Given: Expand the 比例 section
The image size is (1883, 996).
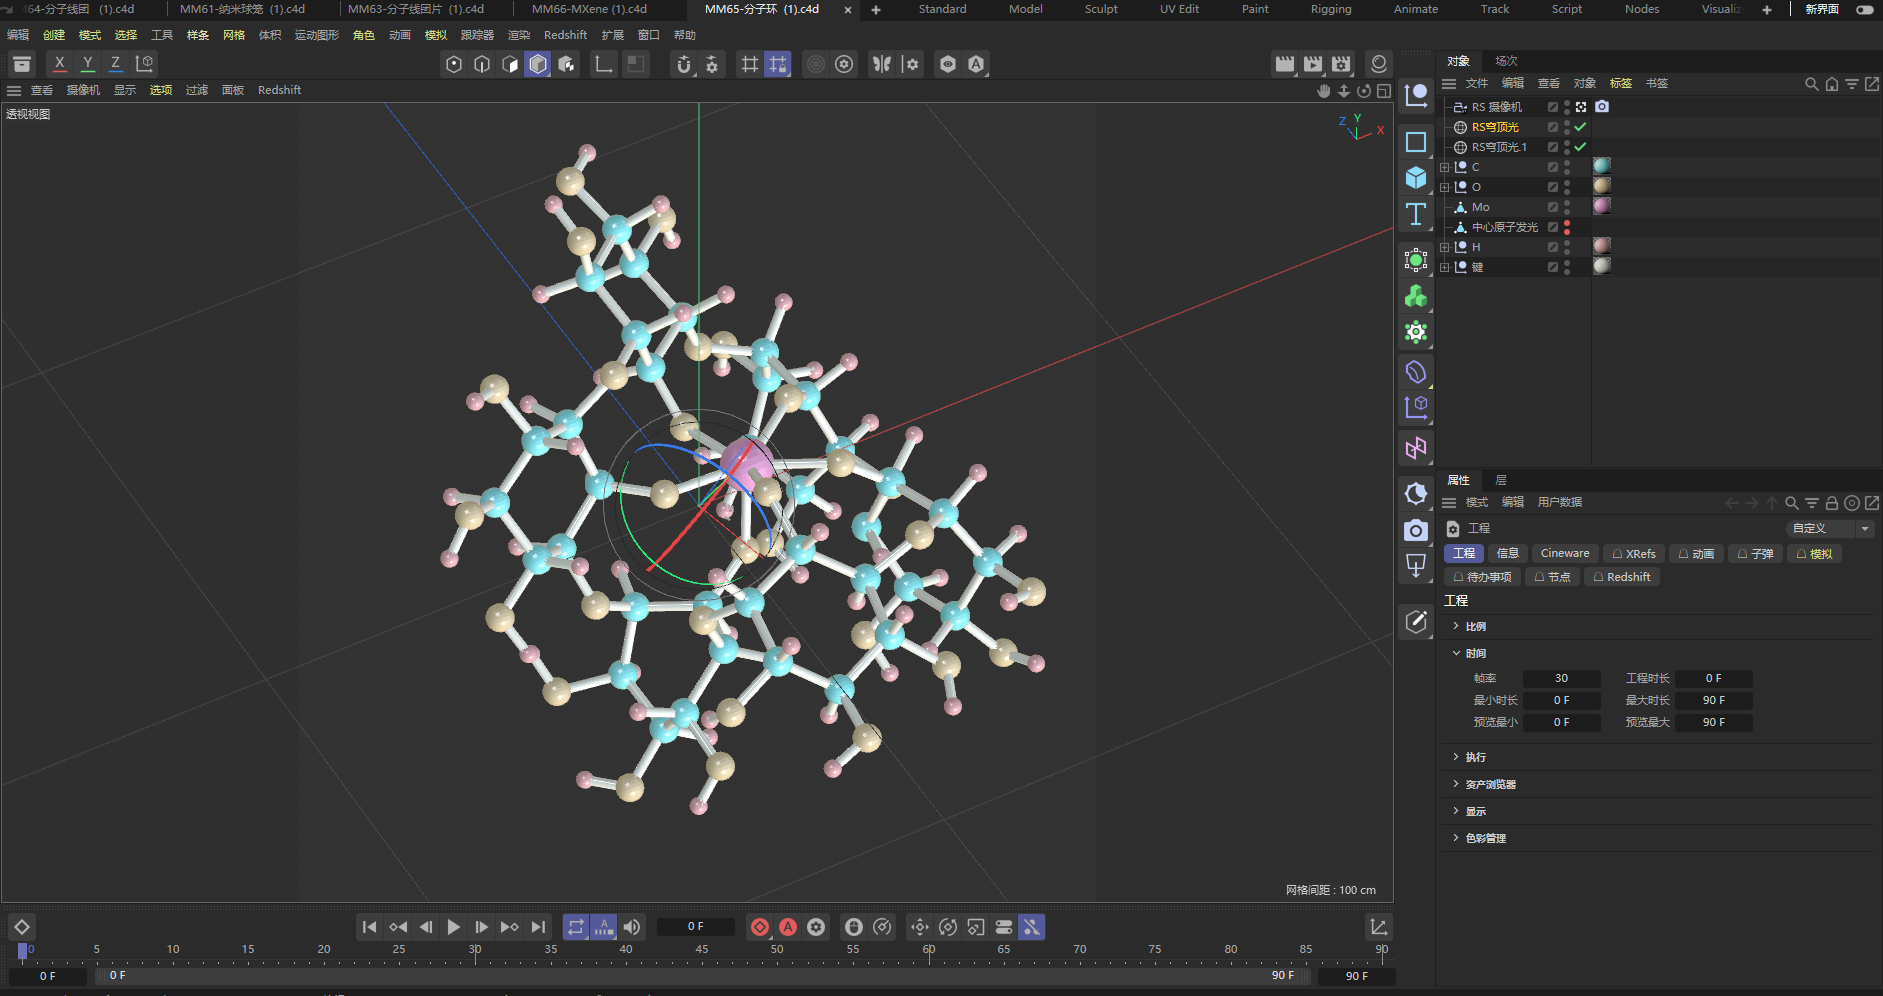Looking at the screenshot, I should click(x=1456, y=626).
